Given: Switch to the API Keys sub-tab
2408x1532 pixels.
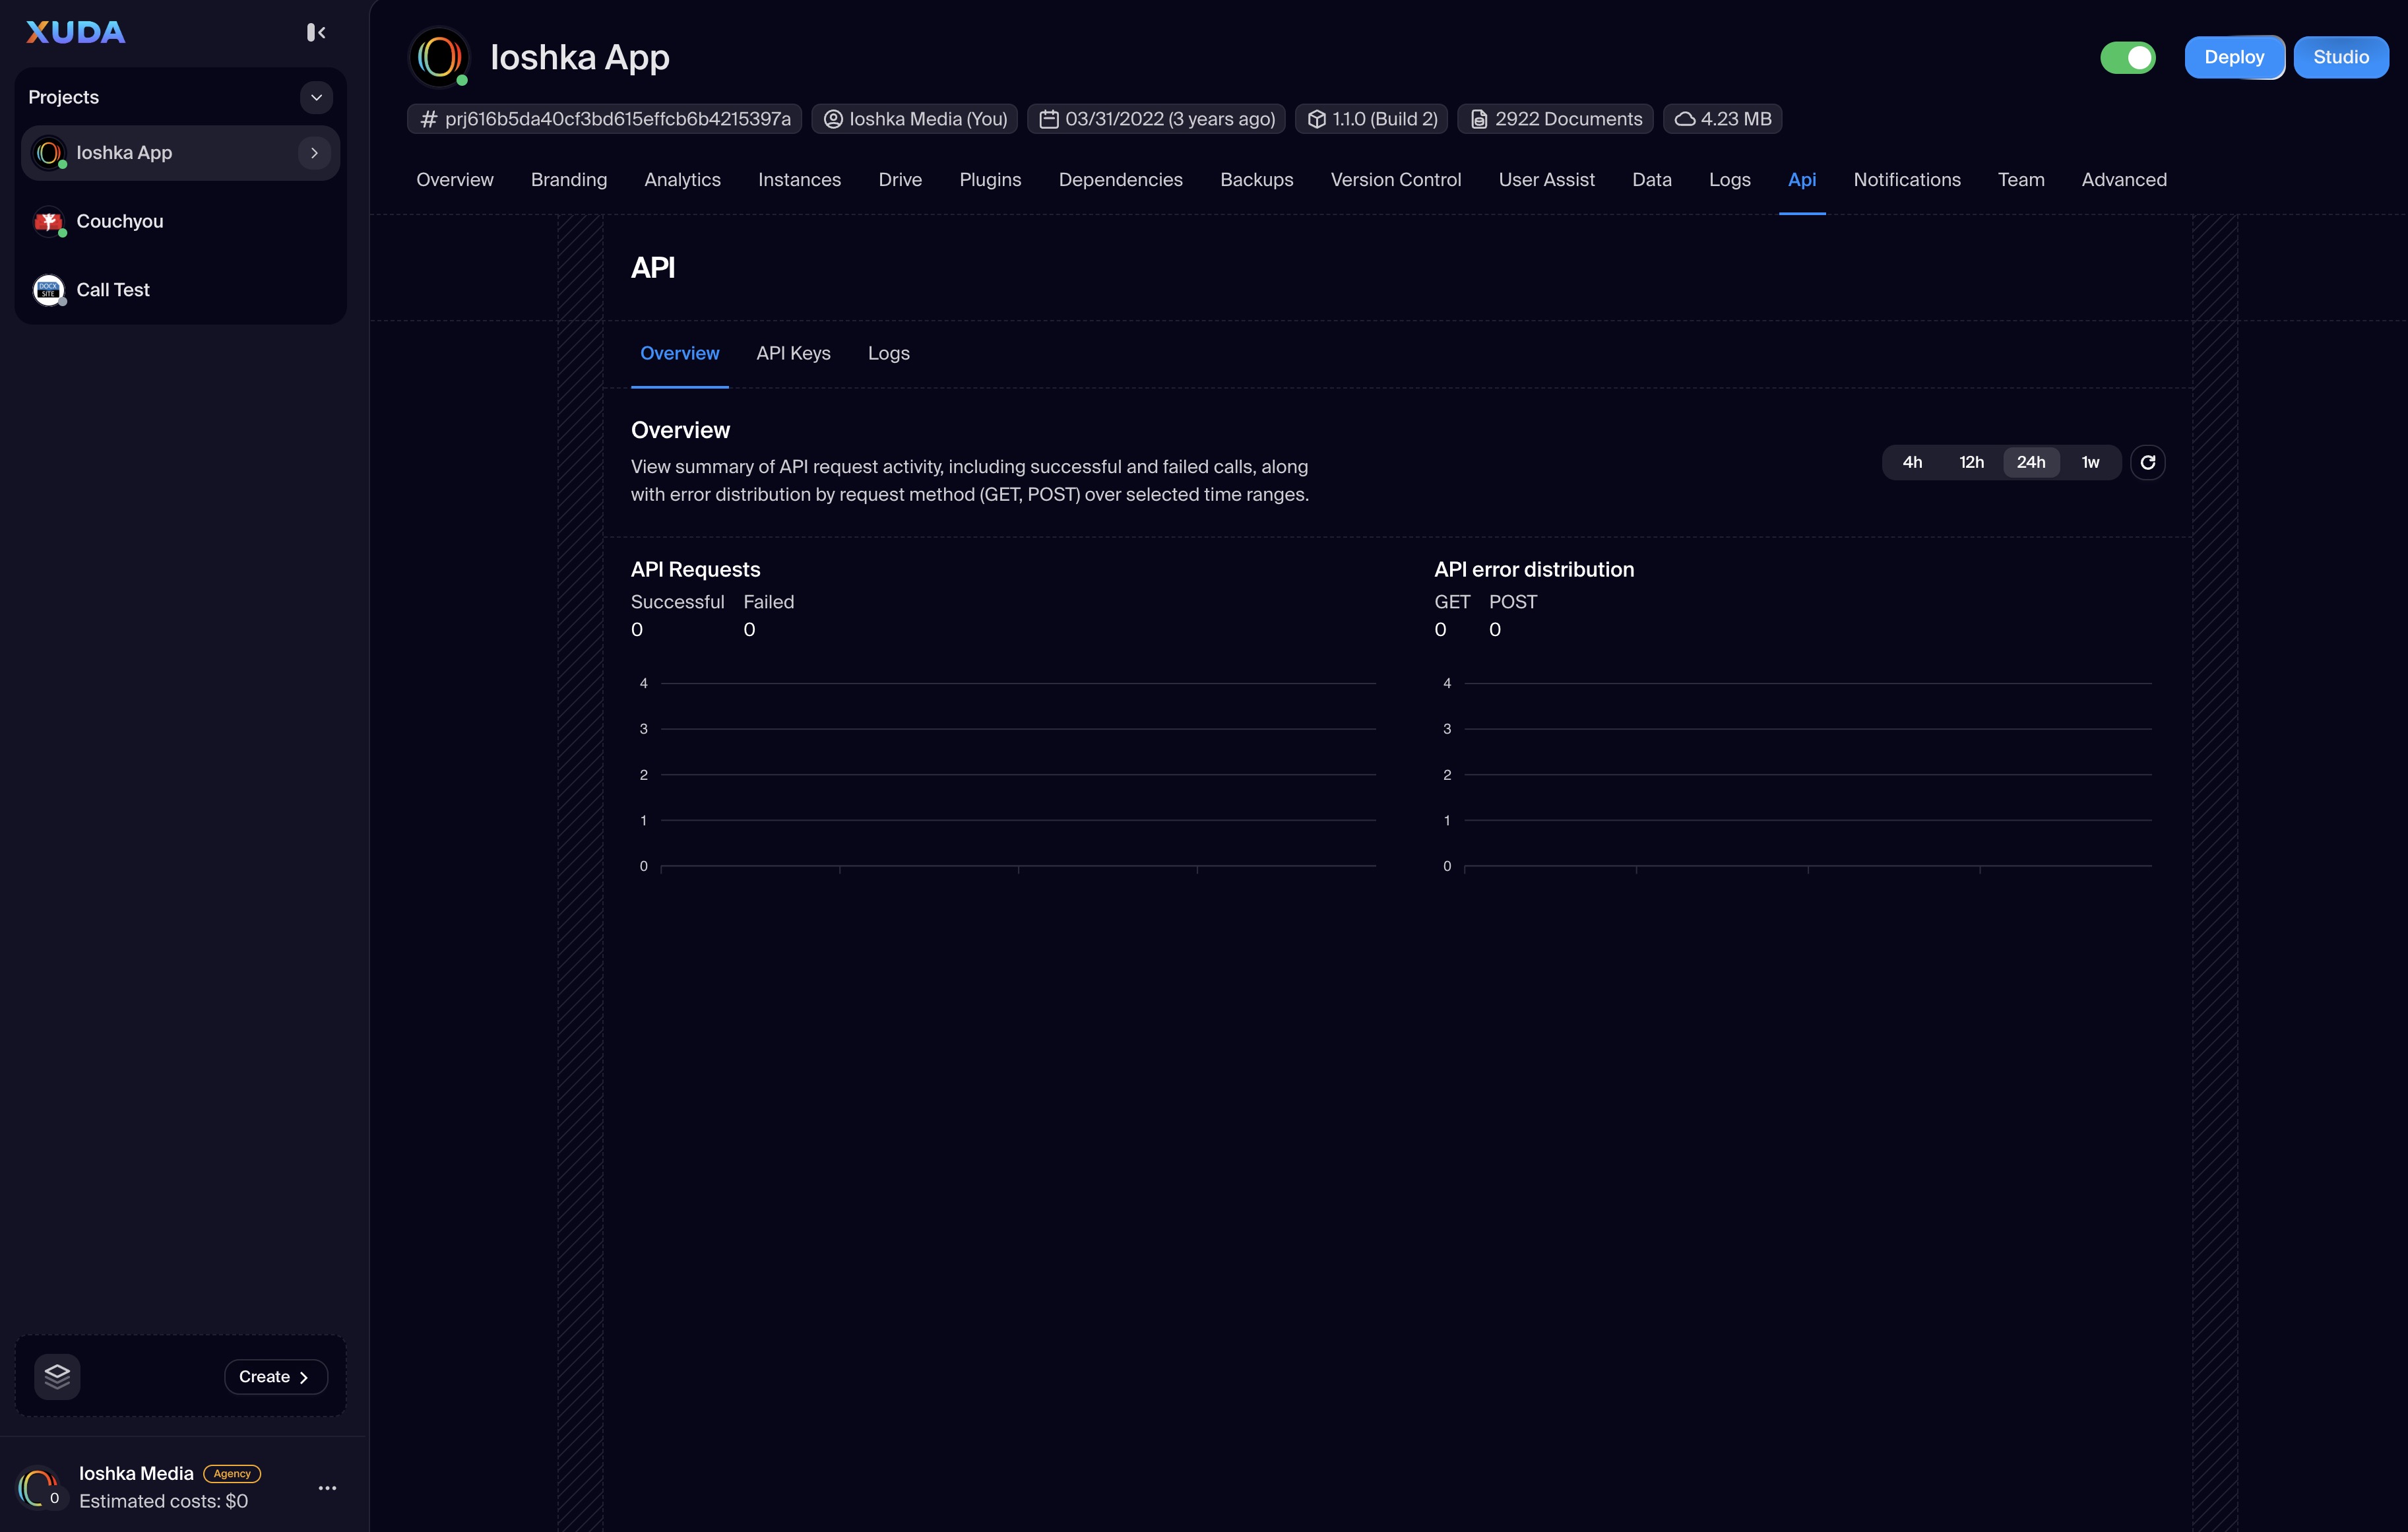Looking at the screenshot, I should tap(793, 353).
